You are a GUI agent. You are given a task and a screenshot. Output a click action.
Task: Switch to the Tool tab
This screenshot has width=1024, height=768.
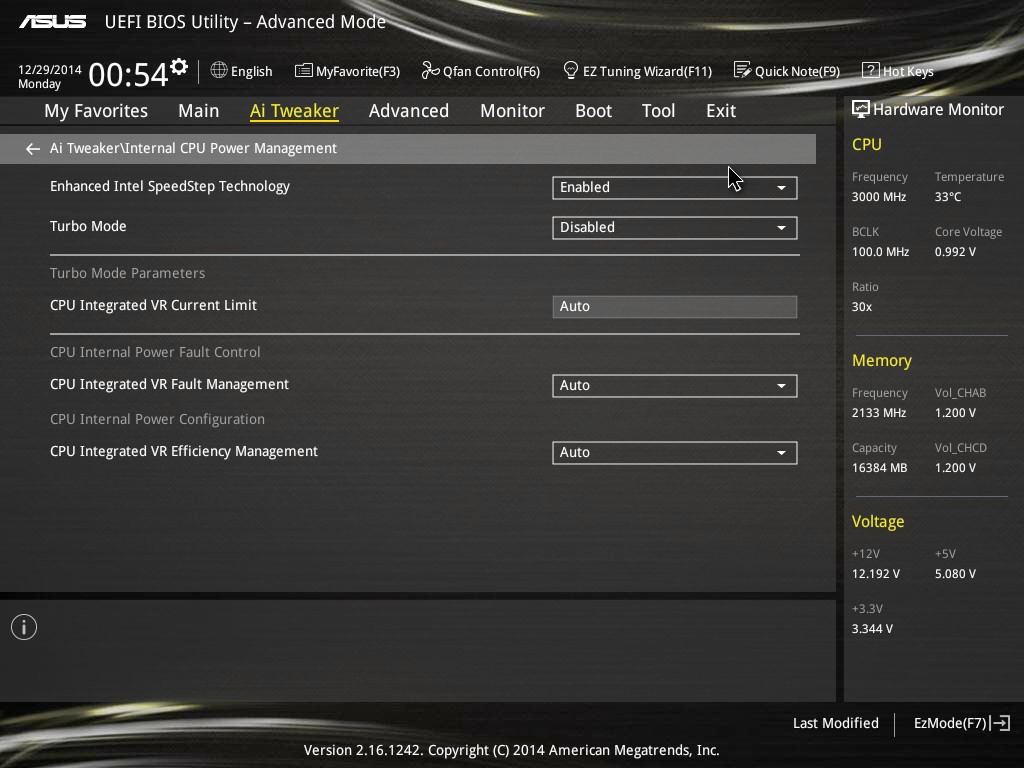[658, 111]
